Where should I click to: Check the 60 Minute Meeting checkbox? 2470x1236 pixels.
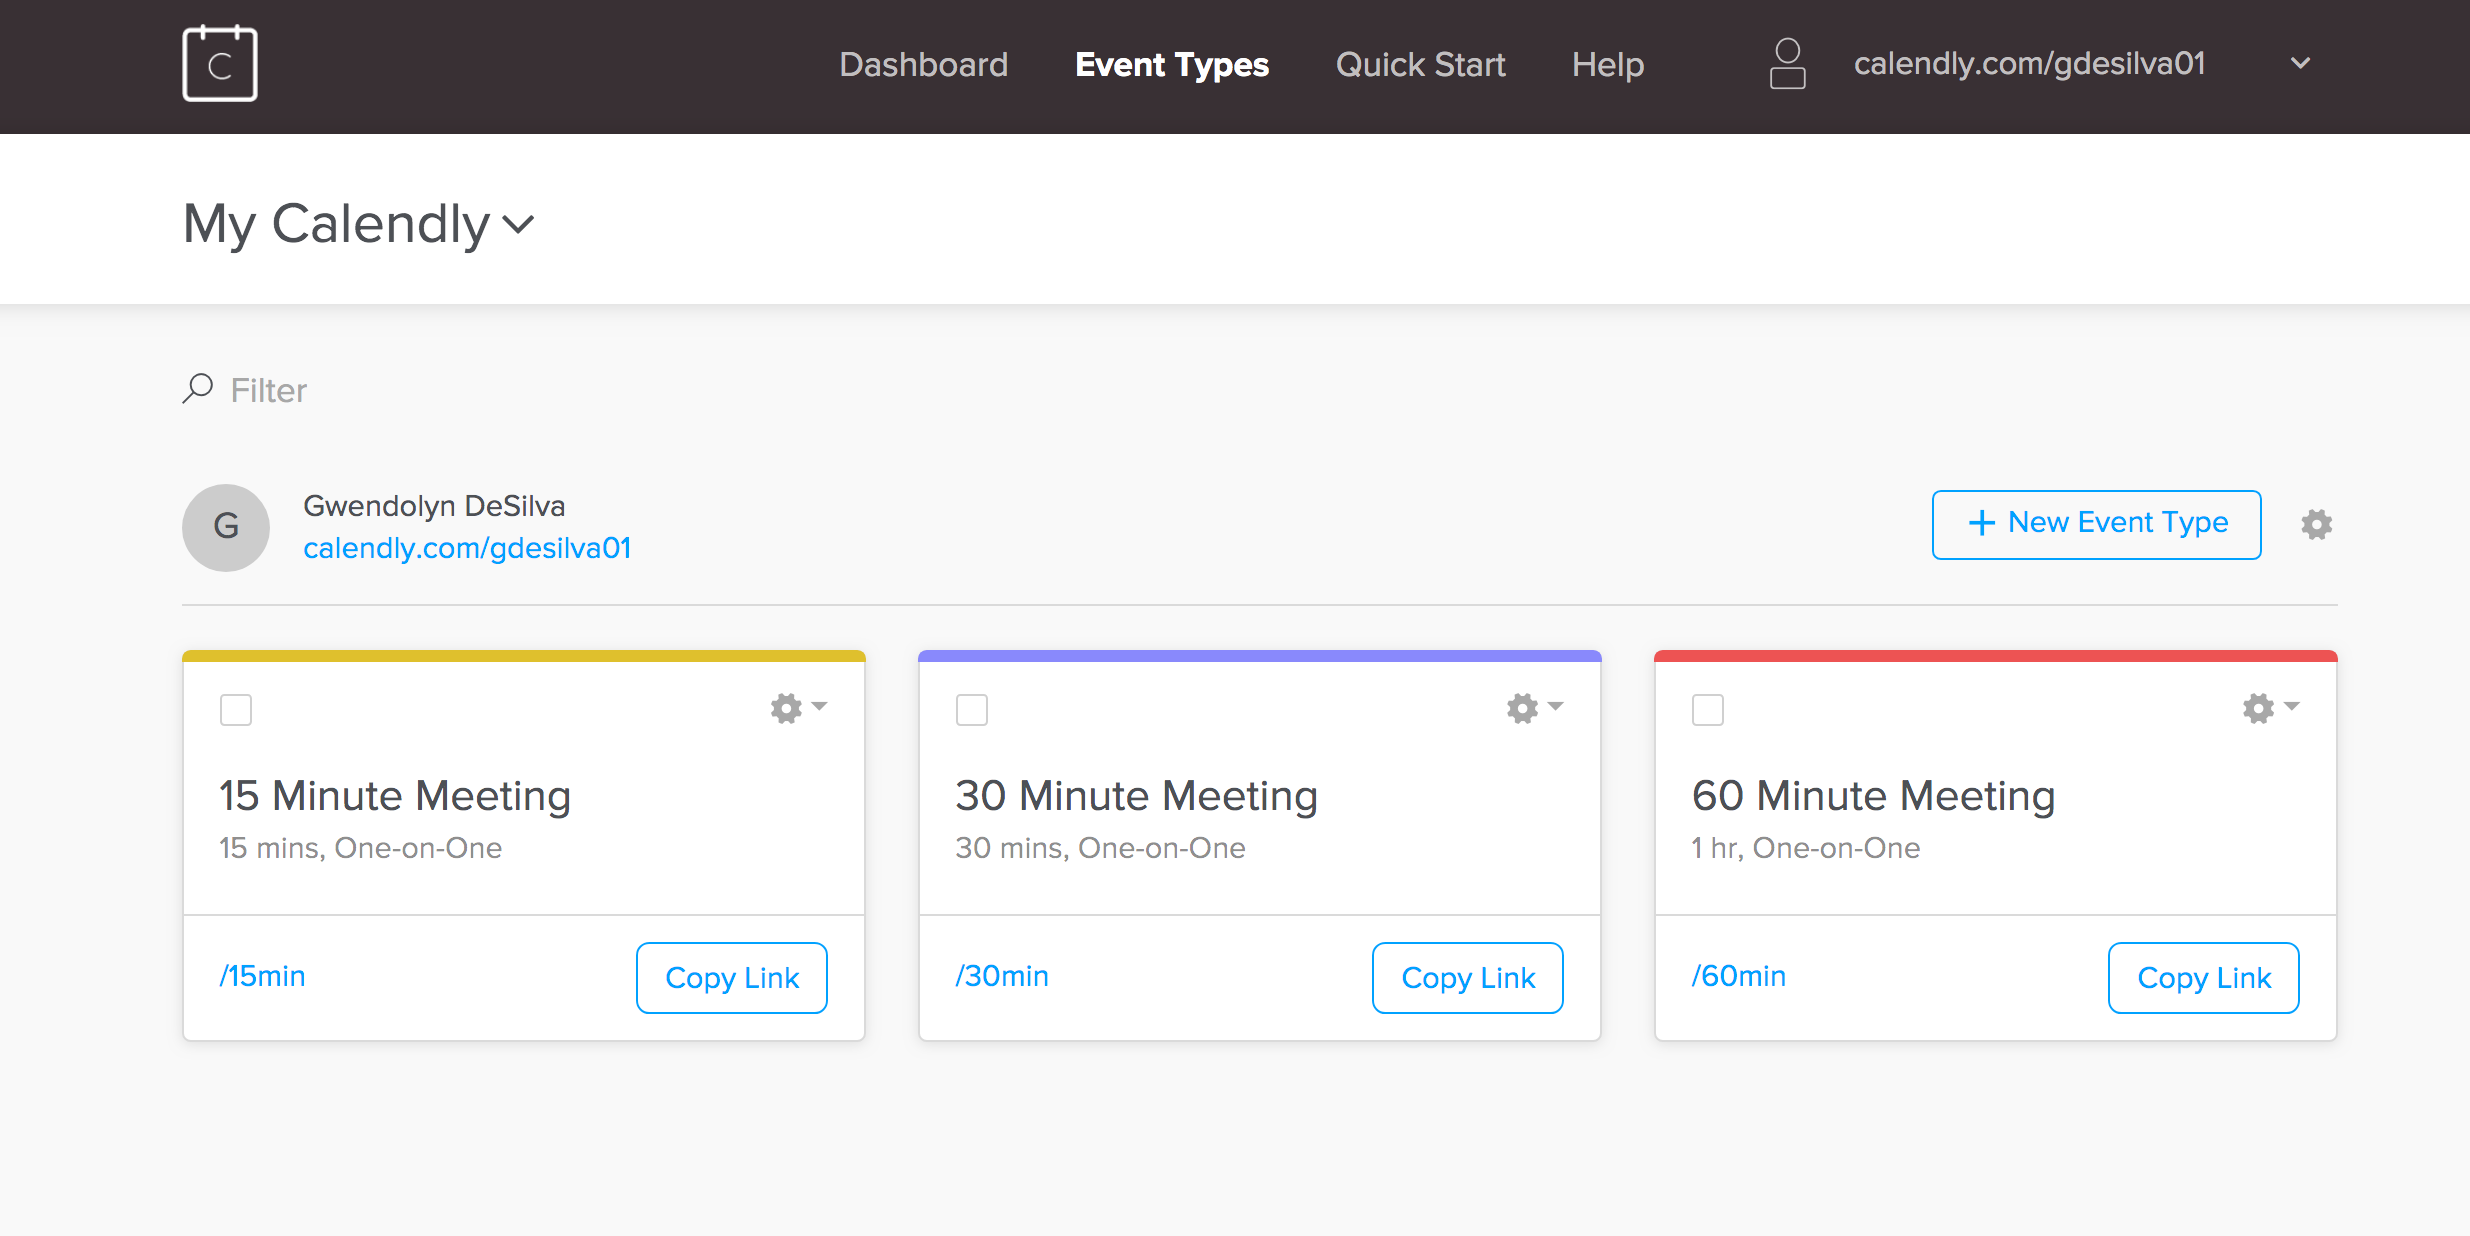pyautogui.click(x=1708, y=710)
